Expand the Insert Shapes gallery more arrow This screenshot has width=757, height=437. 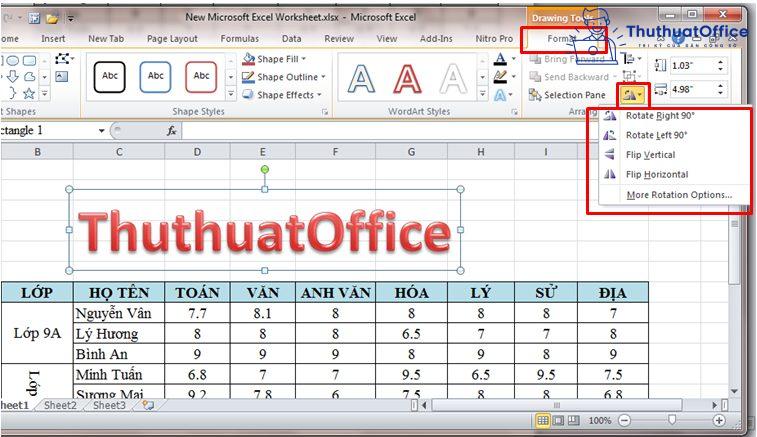tap(44, 94)
